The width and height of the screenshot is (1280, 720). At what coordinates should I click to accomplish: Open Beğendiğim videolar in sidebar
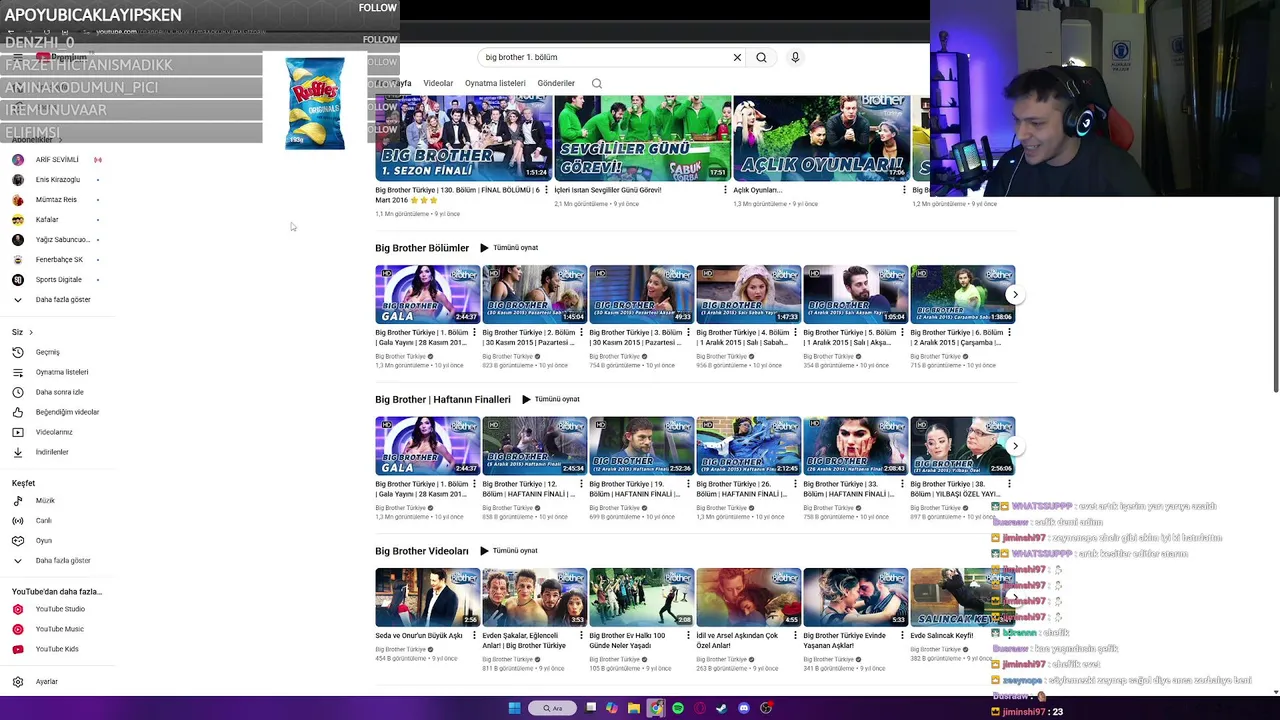[55, 412]
